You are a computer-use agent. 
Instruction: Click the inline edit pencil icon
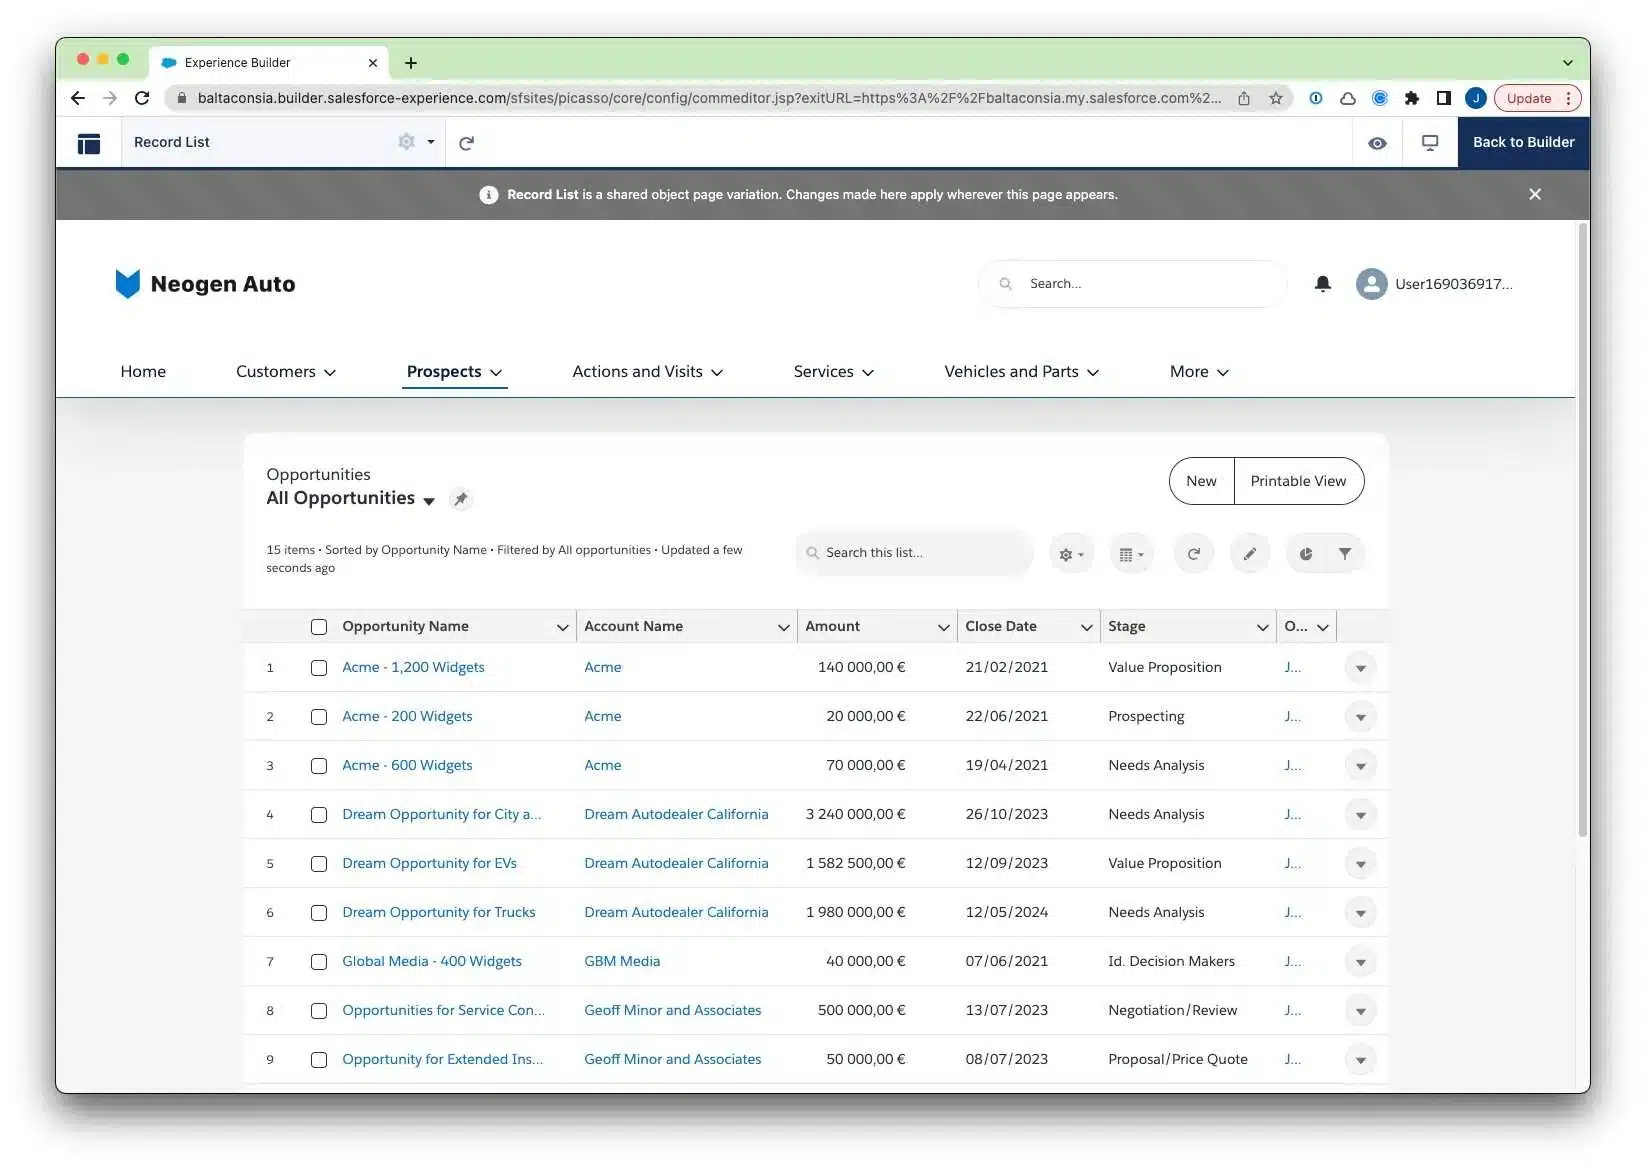pos(1249,554)
